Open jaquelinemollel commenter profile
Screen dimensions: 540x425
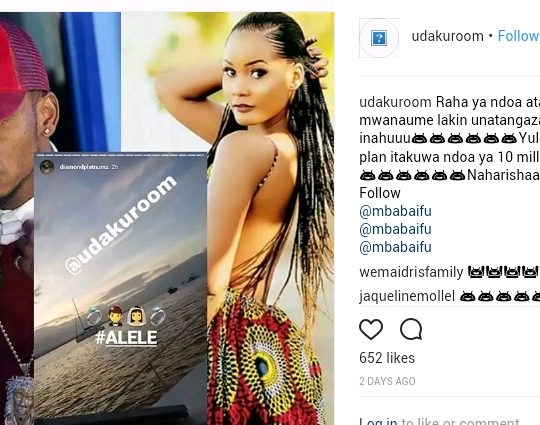click(407, 296)
